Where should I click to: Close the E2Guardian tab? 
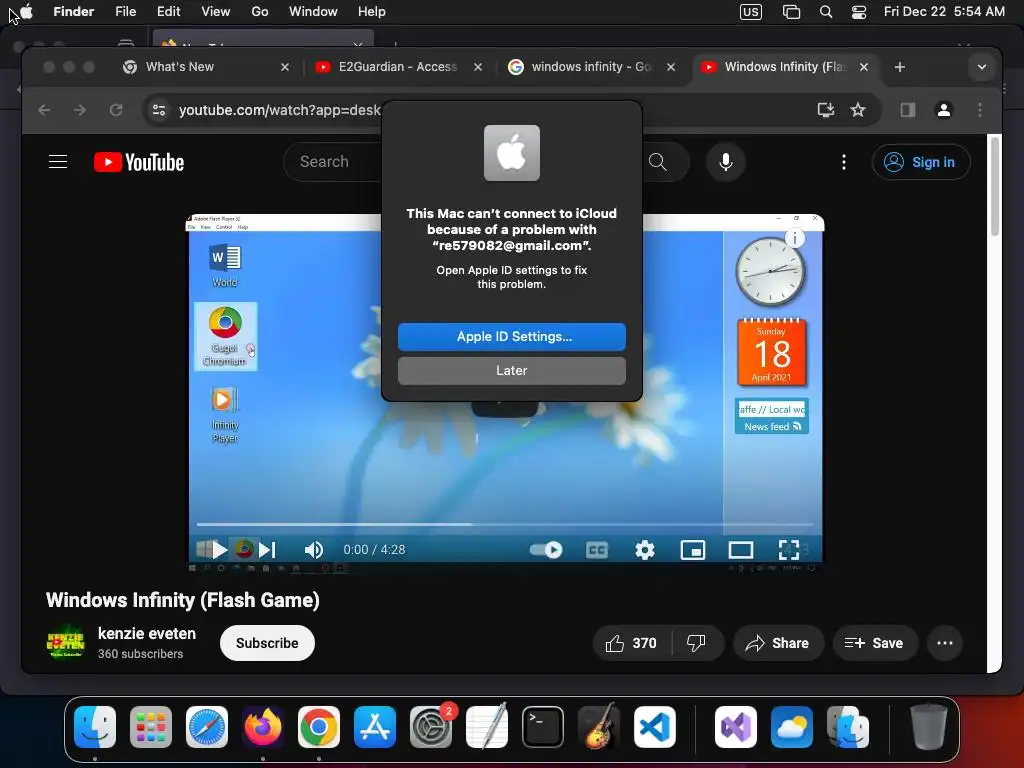click(478, 67)
